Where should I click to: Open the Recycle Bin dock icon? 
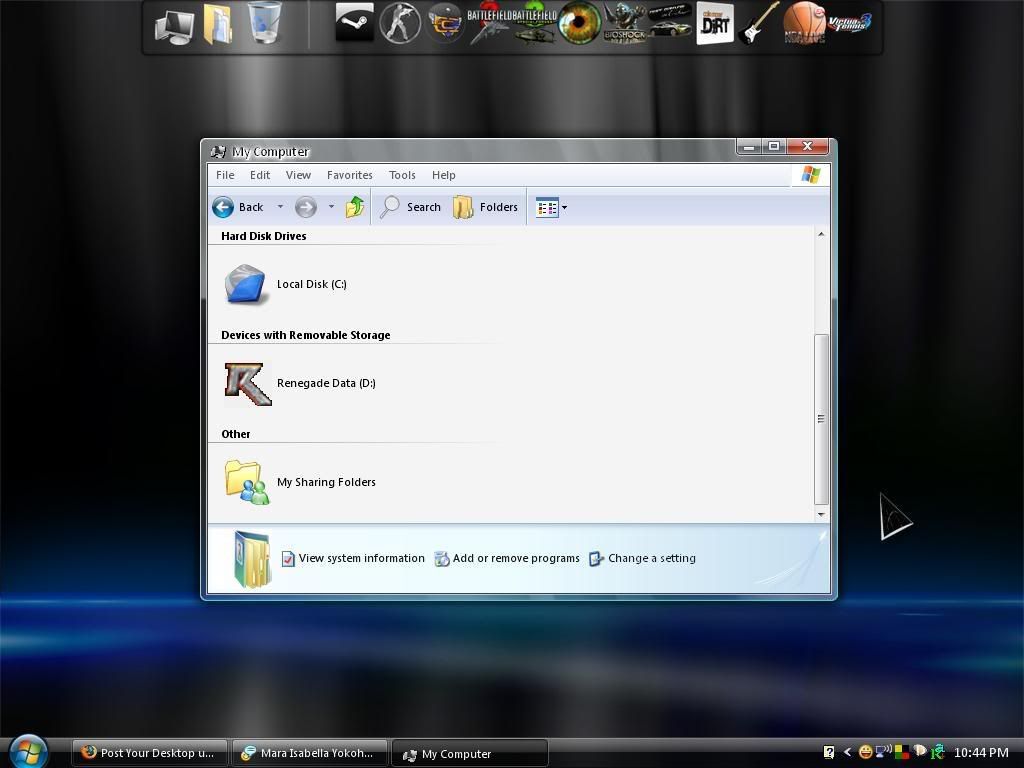[264, 24]
